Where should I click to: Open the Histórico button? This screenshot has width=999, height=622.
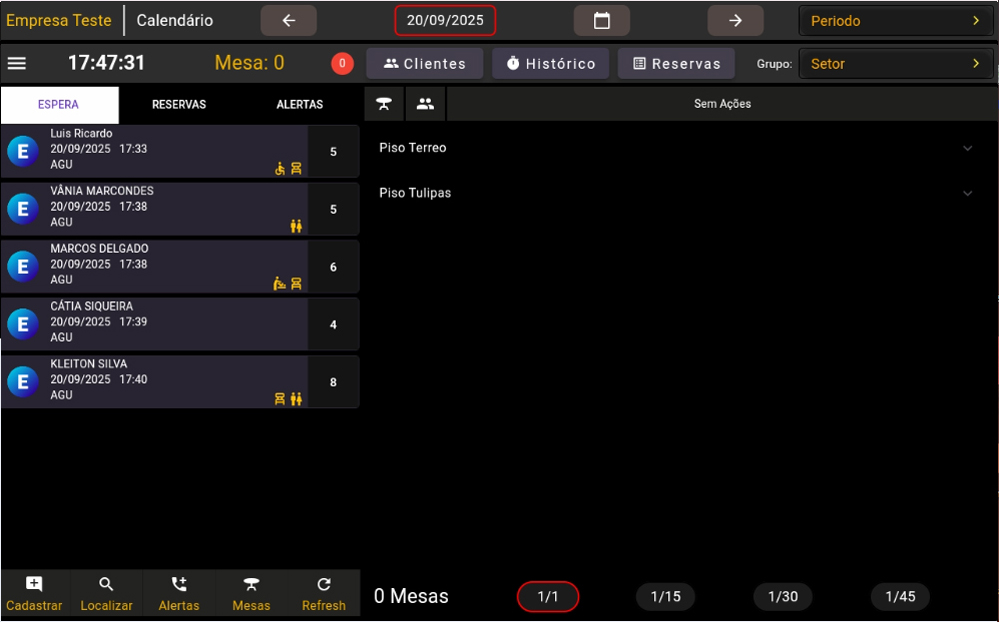point(550,64)
